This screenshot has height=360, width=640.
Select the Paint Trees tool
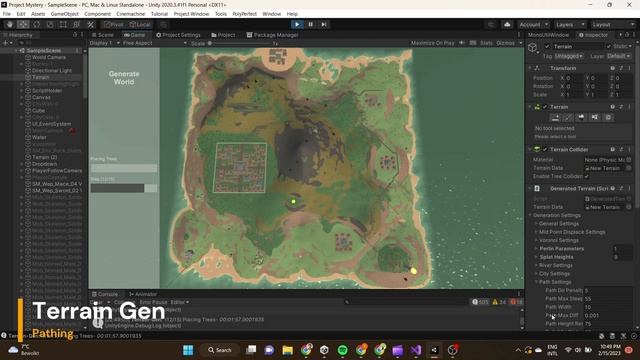tap(581, 118)
